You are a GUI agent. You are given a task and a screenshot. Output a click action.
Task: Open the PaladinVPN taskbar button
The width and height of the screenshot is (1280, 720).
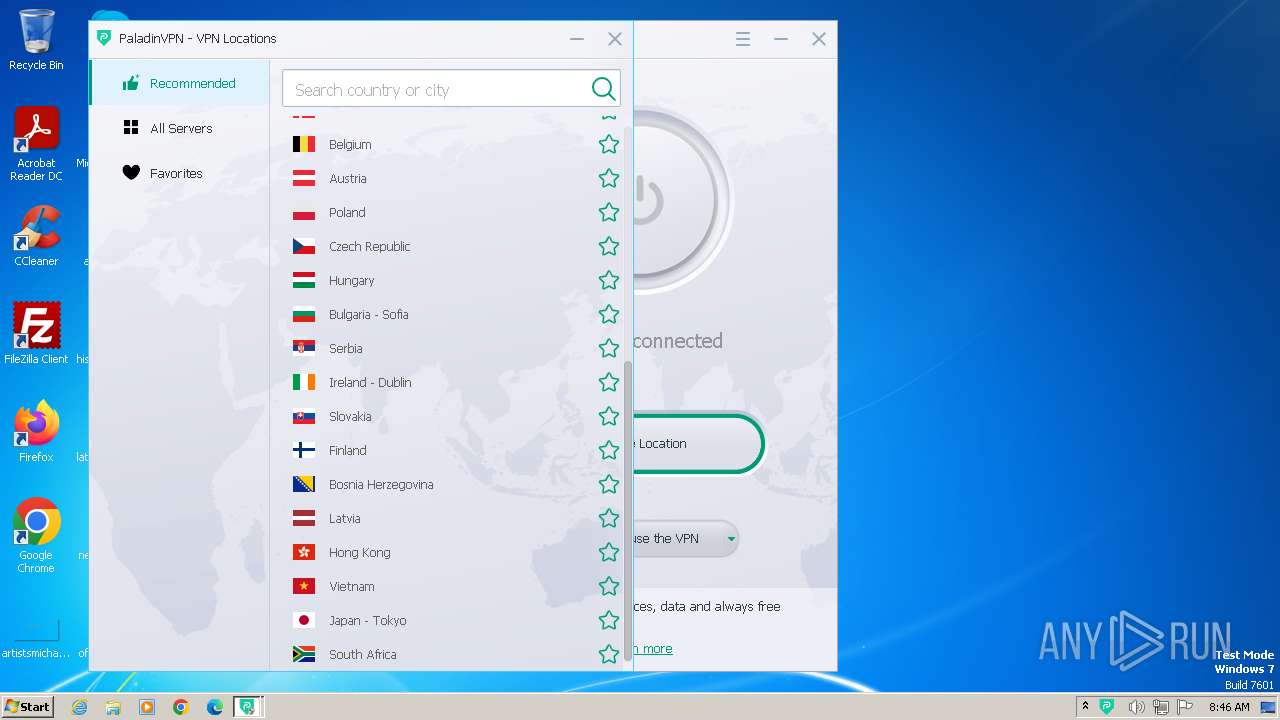[247, 706]
